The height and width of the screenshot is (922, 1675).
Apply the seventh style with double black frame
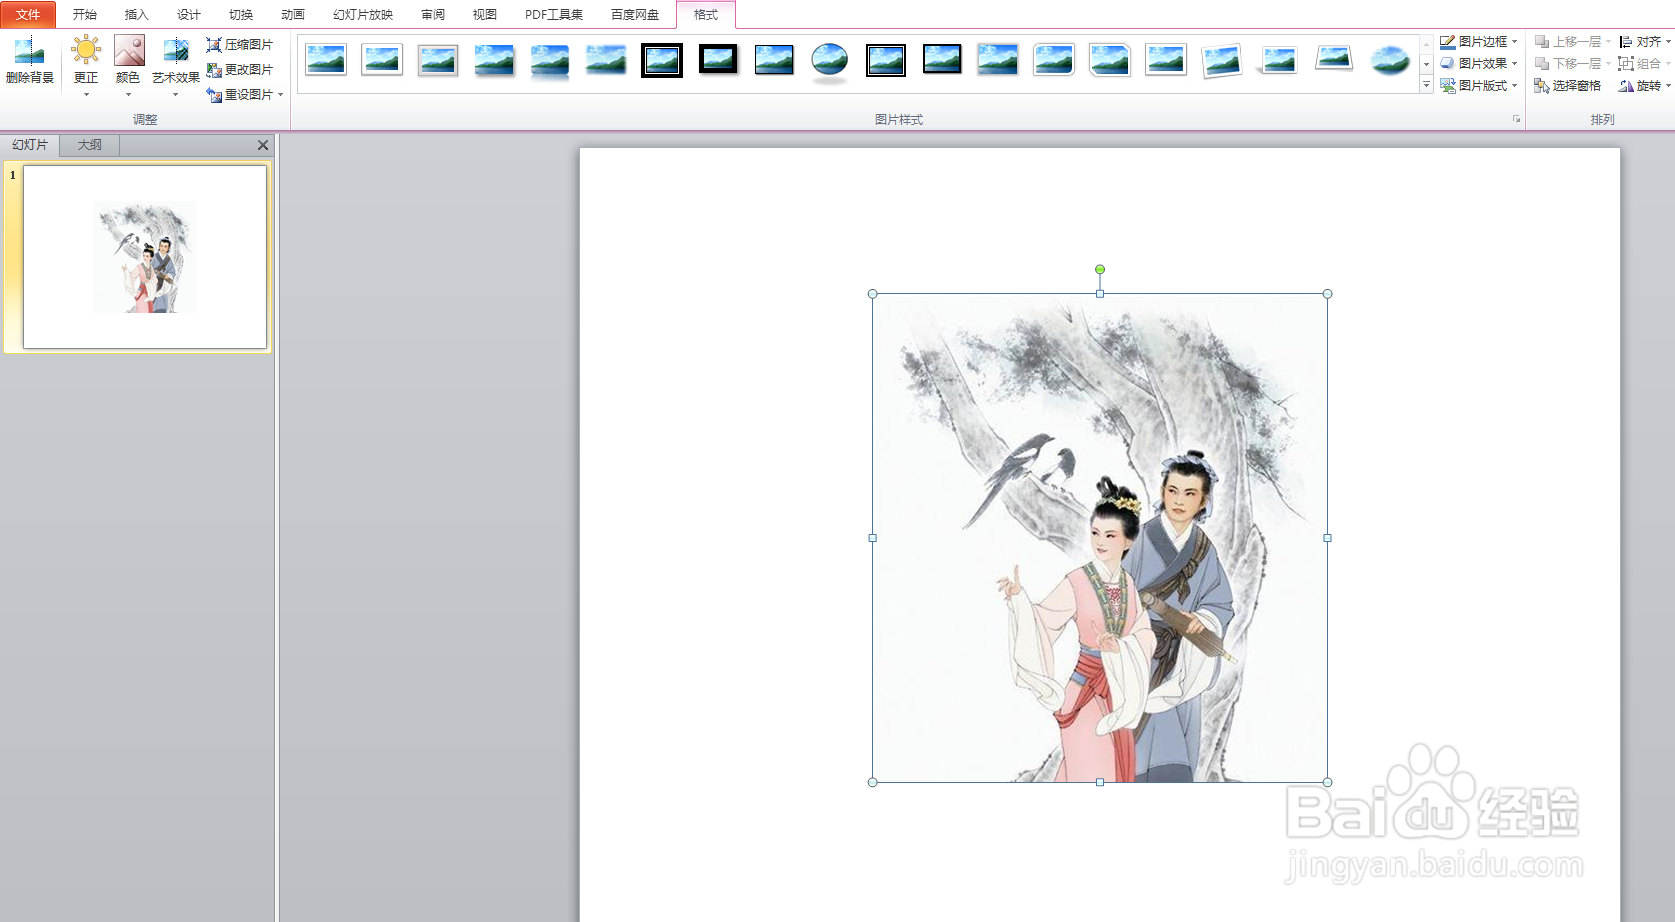[662, 60]
